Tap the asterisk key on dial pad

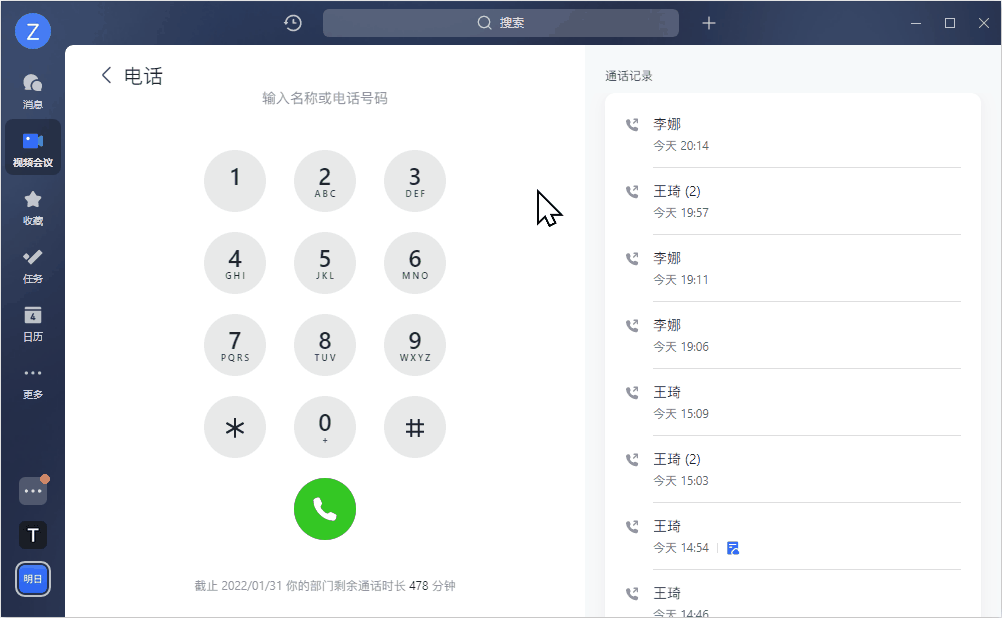(235, 427)
